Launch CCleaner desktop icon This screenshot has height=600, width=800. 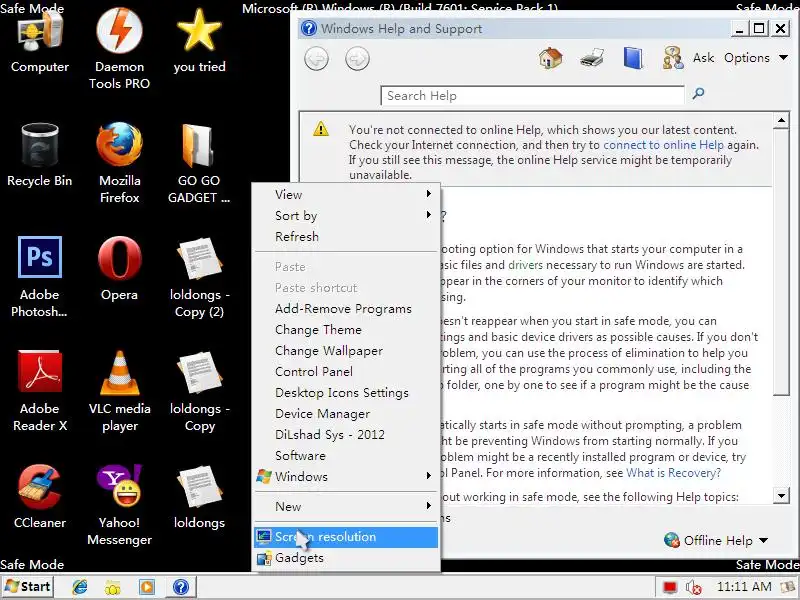(x=39, y=496)
